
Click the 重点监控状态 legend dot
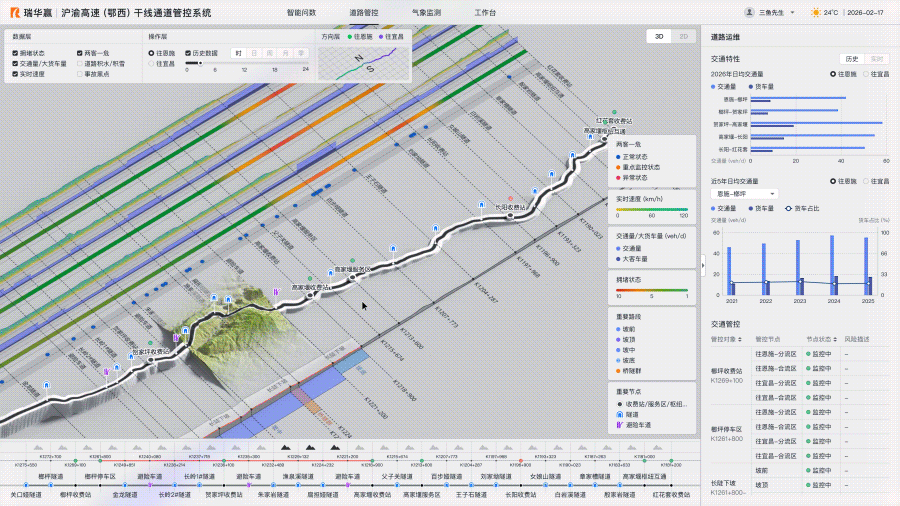pyautogui.click(x=618, y=167)
